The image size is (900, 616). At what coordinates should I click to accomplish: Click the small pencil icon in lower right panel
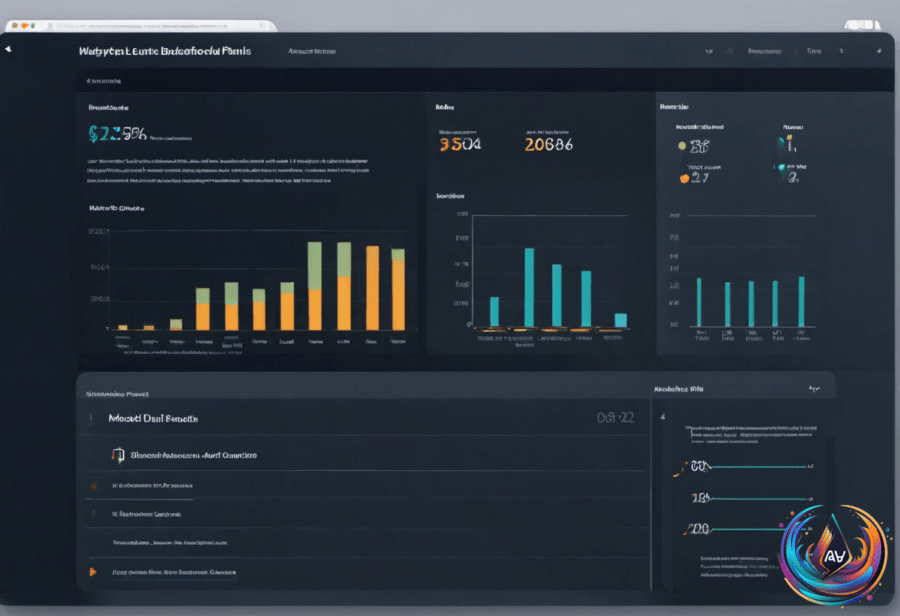663,416
